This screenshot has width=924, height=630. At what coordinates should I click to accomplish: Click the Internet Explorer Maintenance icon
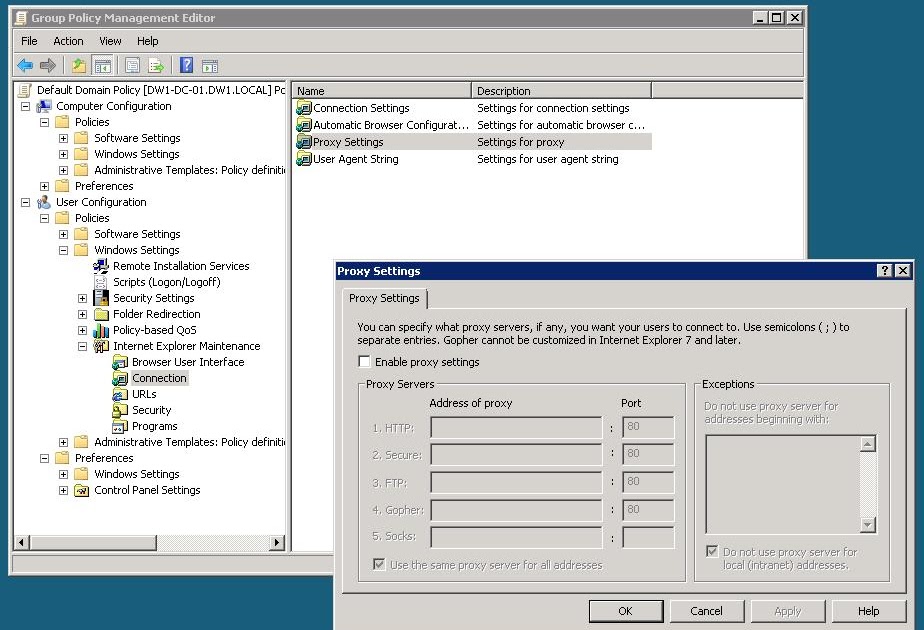(x=101, y=346)
